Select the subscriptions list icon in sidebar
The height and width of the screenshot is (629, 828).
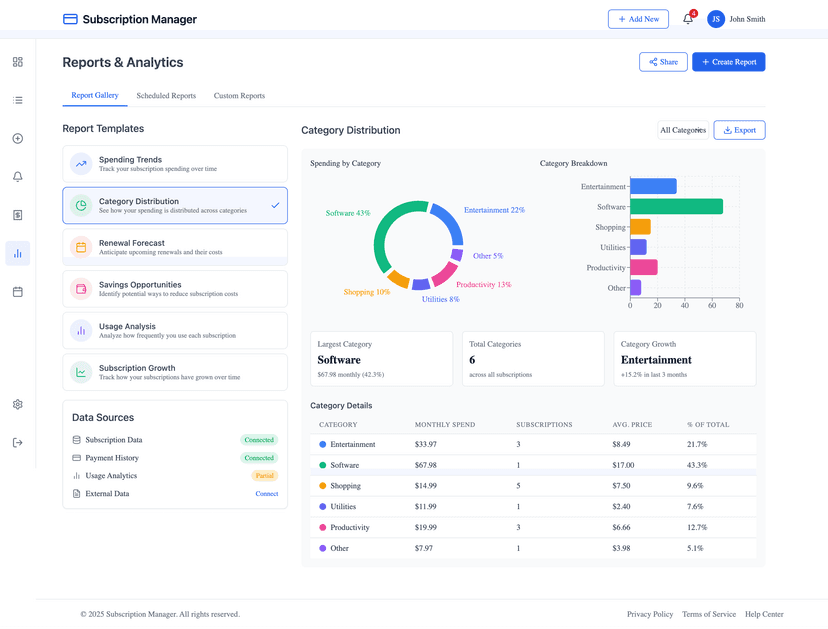click(x=17, y=100)
